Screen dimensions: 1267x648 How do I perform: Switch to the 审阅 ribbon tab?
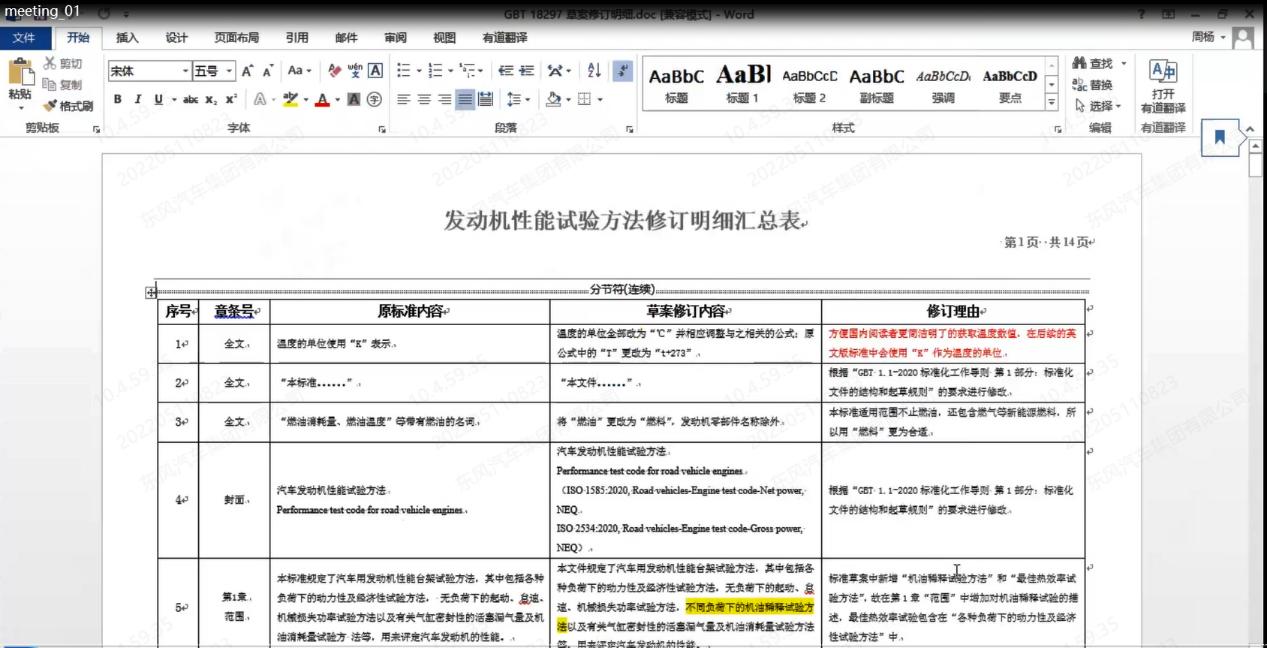click(x=393, y=37)
